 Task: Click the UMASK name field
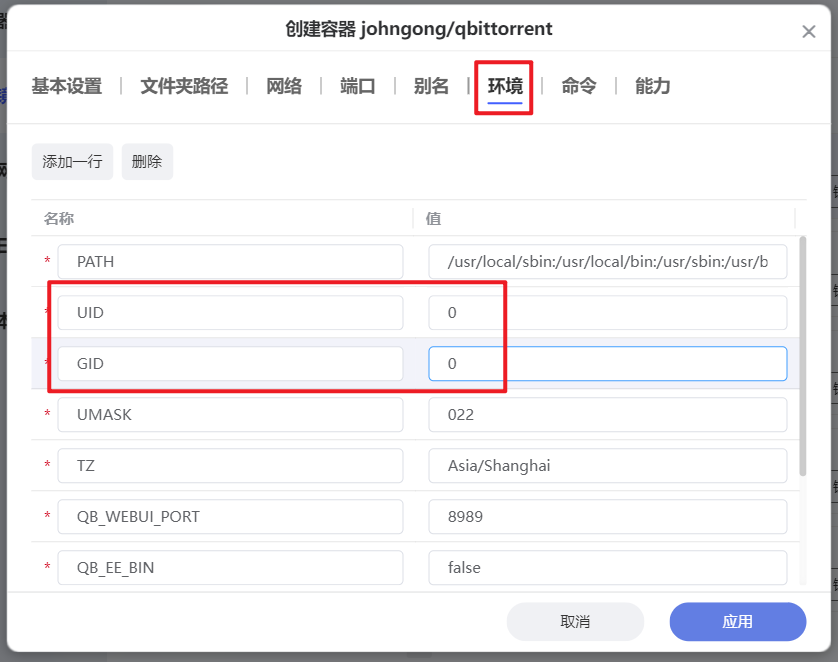tap(230, 415)
